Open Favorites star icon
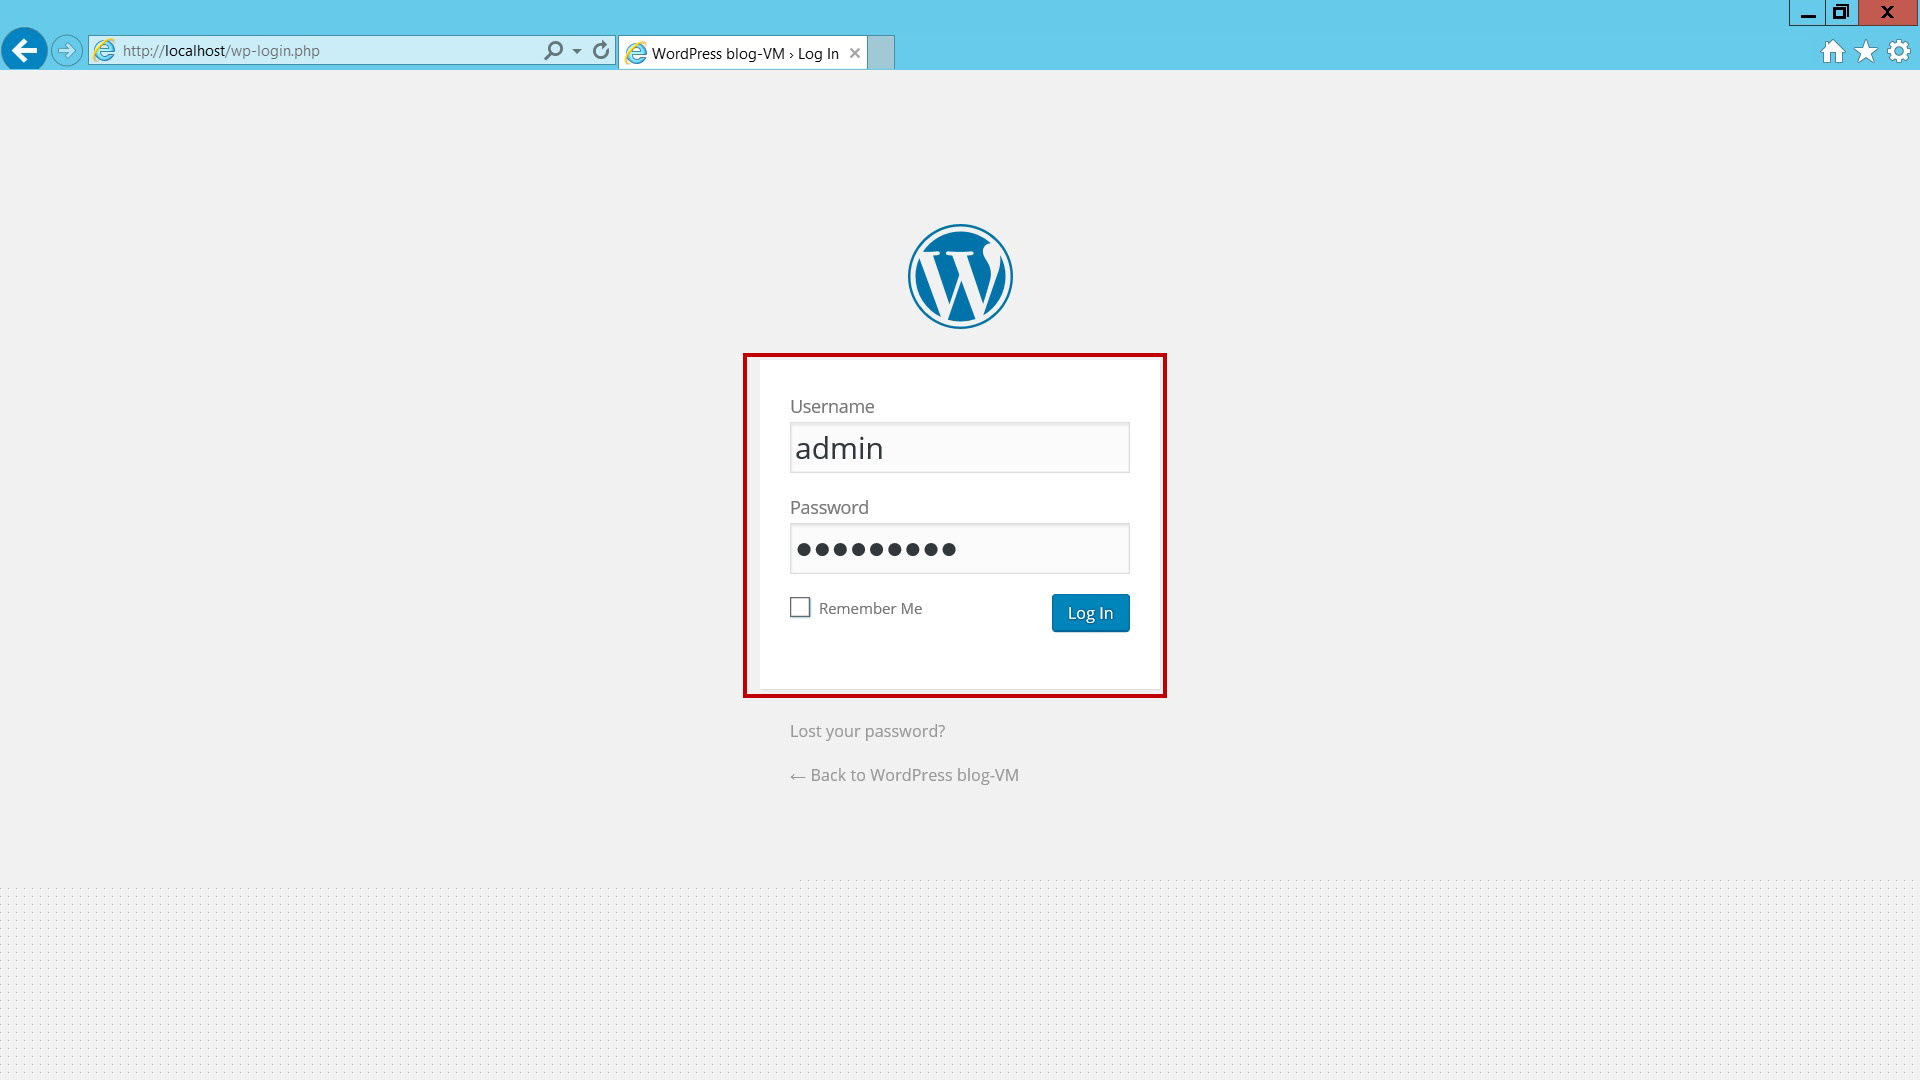 point(1866,52)
